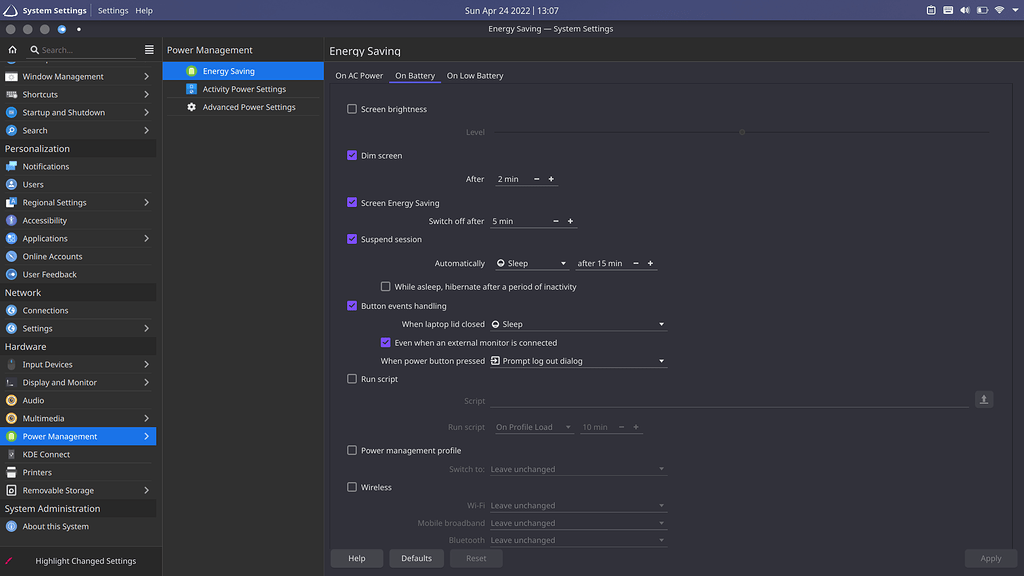Open KDE Connect settings

click(x=46, y=454)
